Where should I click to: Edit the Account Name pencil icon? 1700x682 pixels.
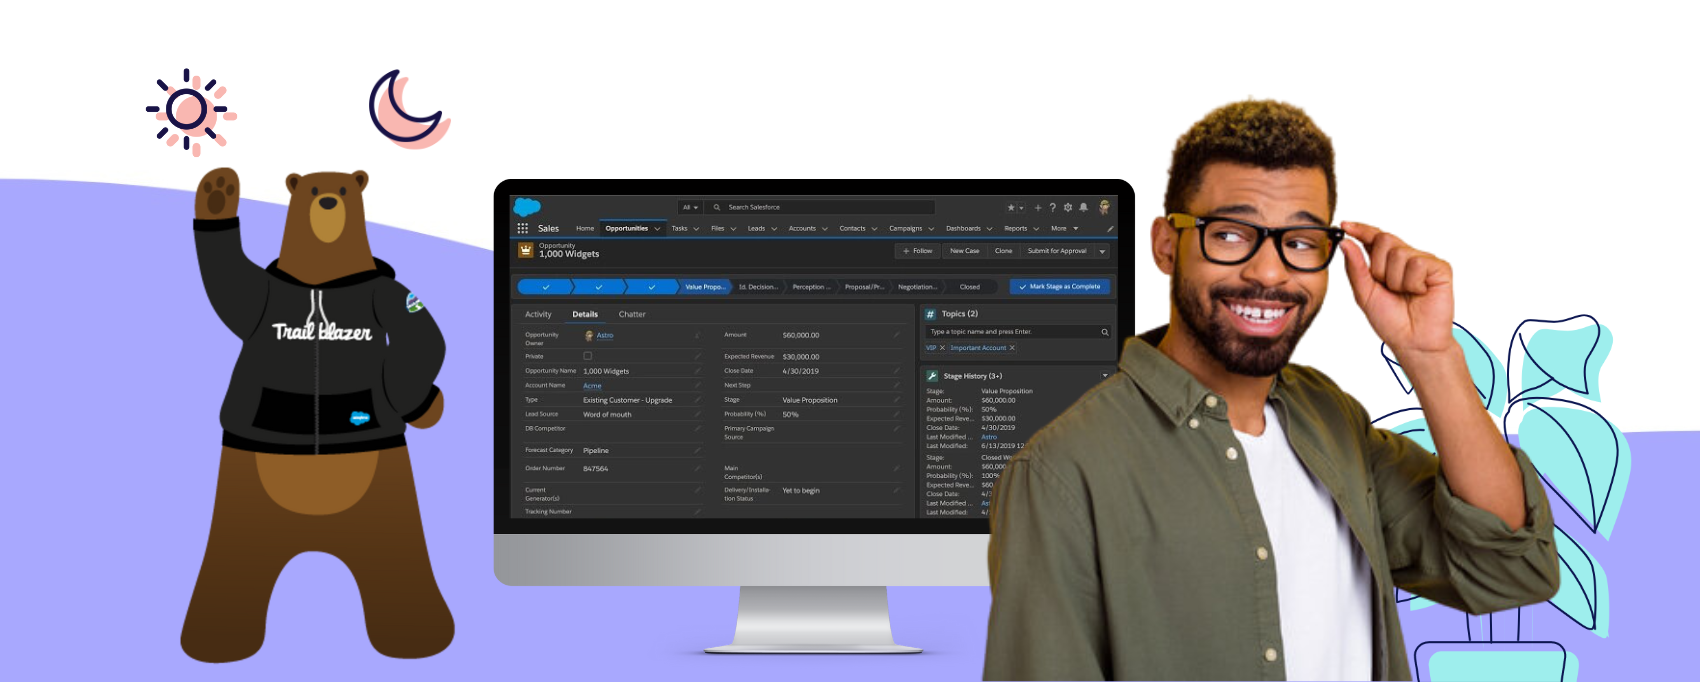coord(698,385)
